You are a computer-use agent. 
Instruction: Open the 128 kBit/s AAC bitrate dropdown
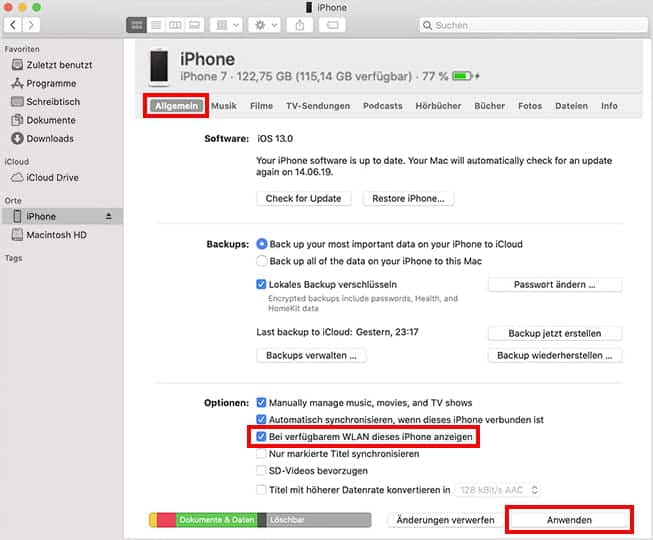tap(498, 490)
